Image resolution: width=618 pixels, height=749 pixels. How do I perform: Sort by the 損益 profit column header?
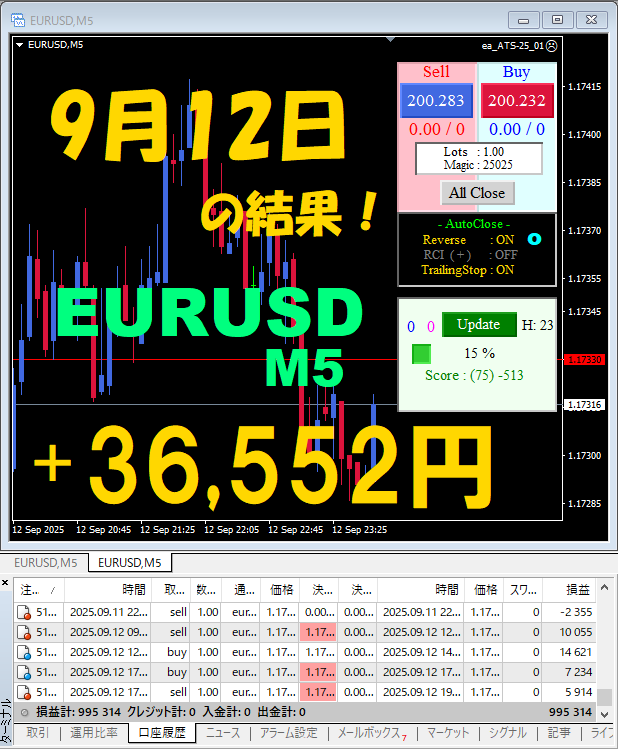(569, 590)
